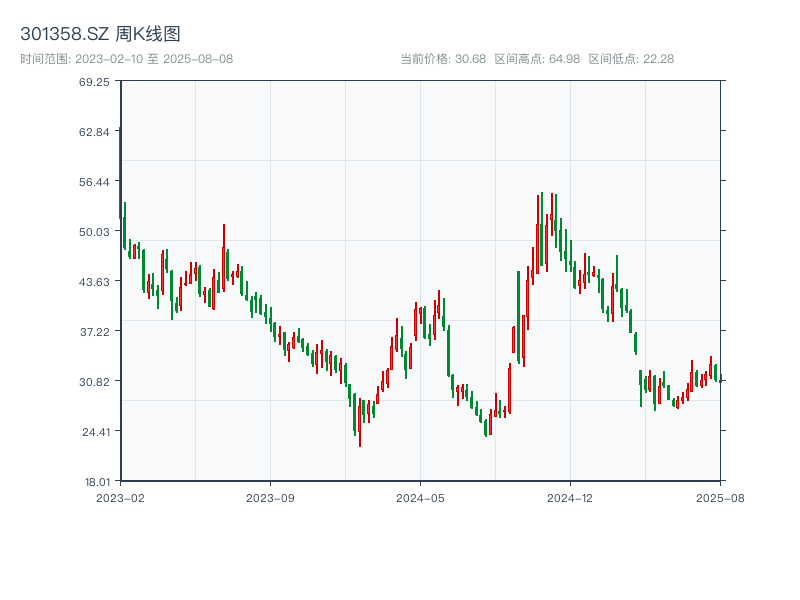The image size is (800, 600).
Task: Click the y-axis label 18.01
Action: coord(97,482)
